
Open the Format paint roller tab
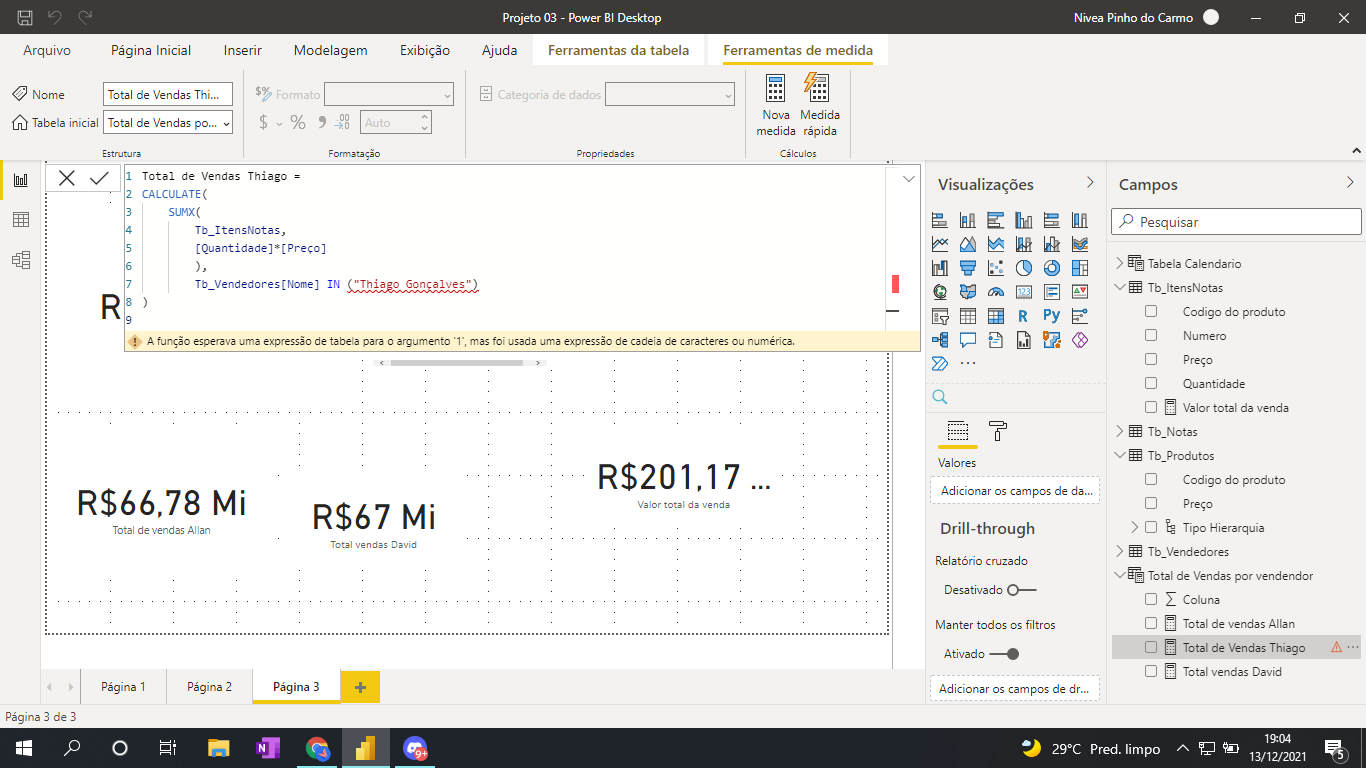click(x=998, y=431)
